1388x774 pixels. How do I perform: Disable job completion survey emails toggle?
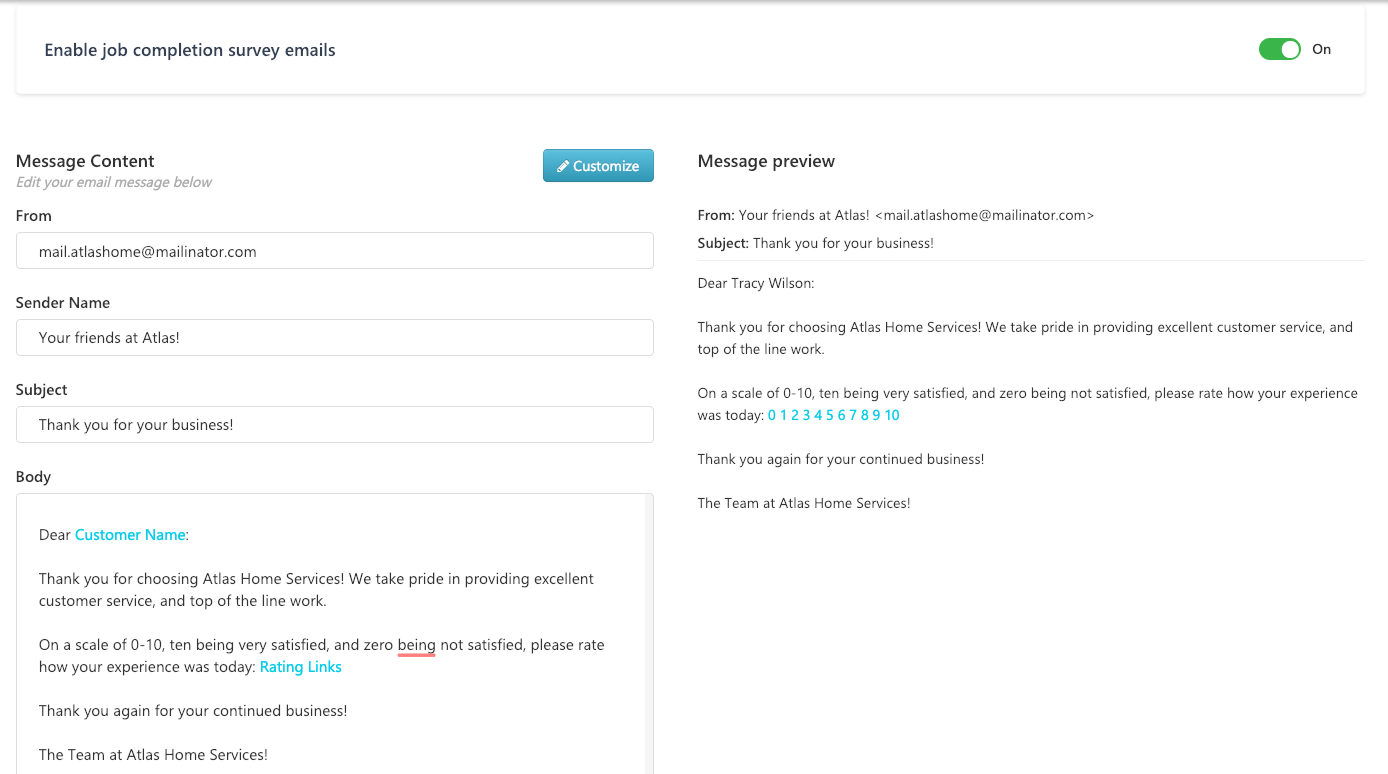(x=1279, y=49)
